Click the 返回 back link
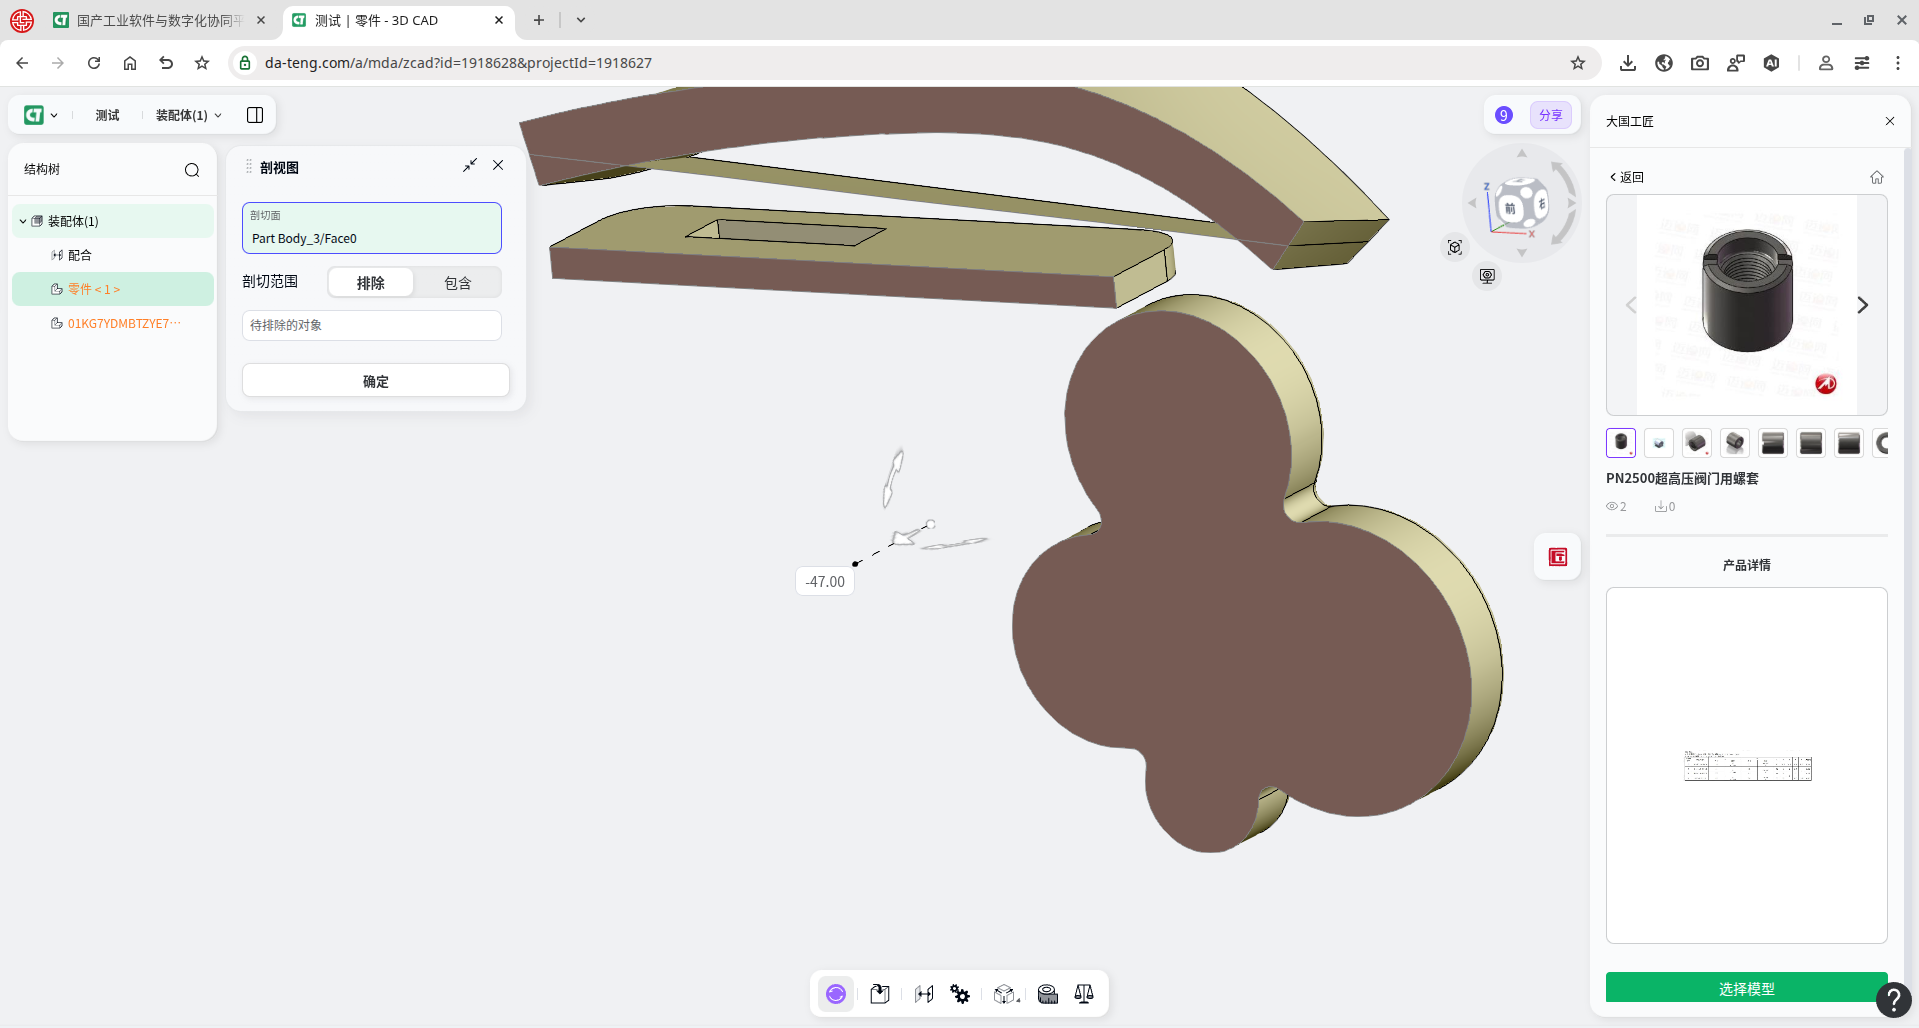The height and width of the screenshot is (1028, 1919). click(1627, 177)
